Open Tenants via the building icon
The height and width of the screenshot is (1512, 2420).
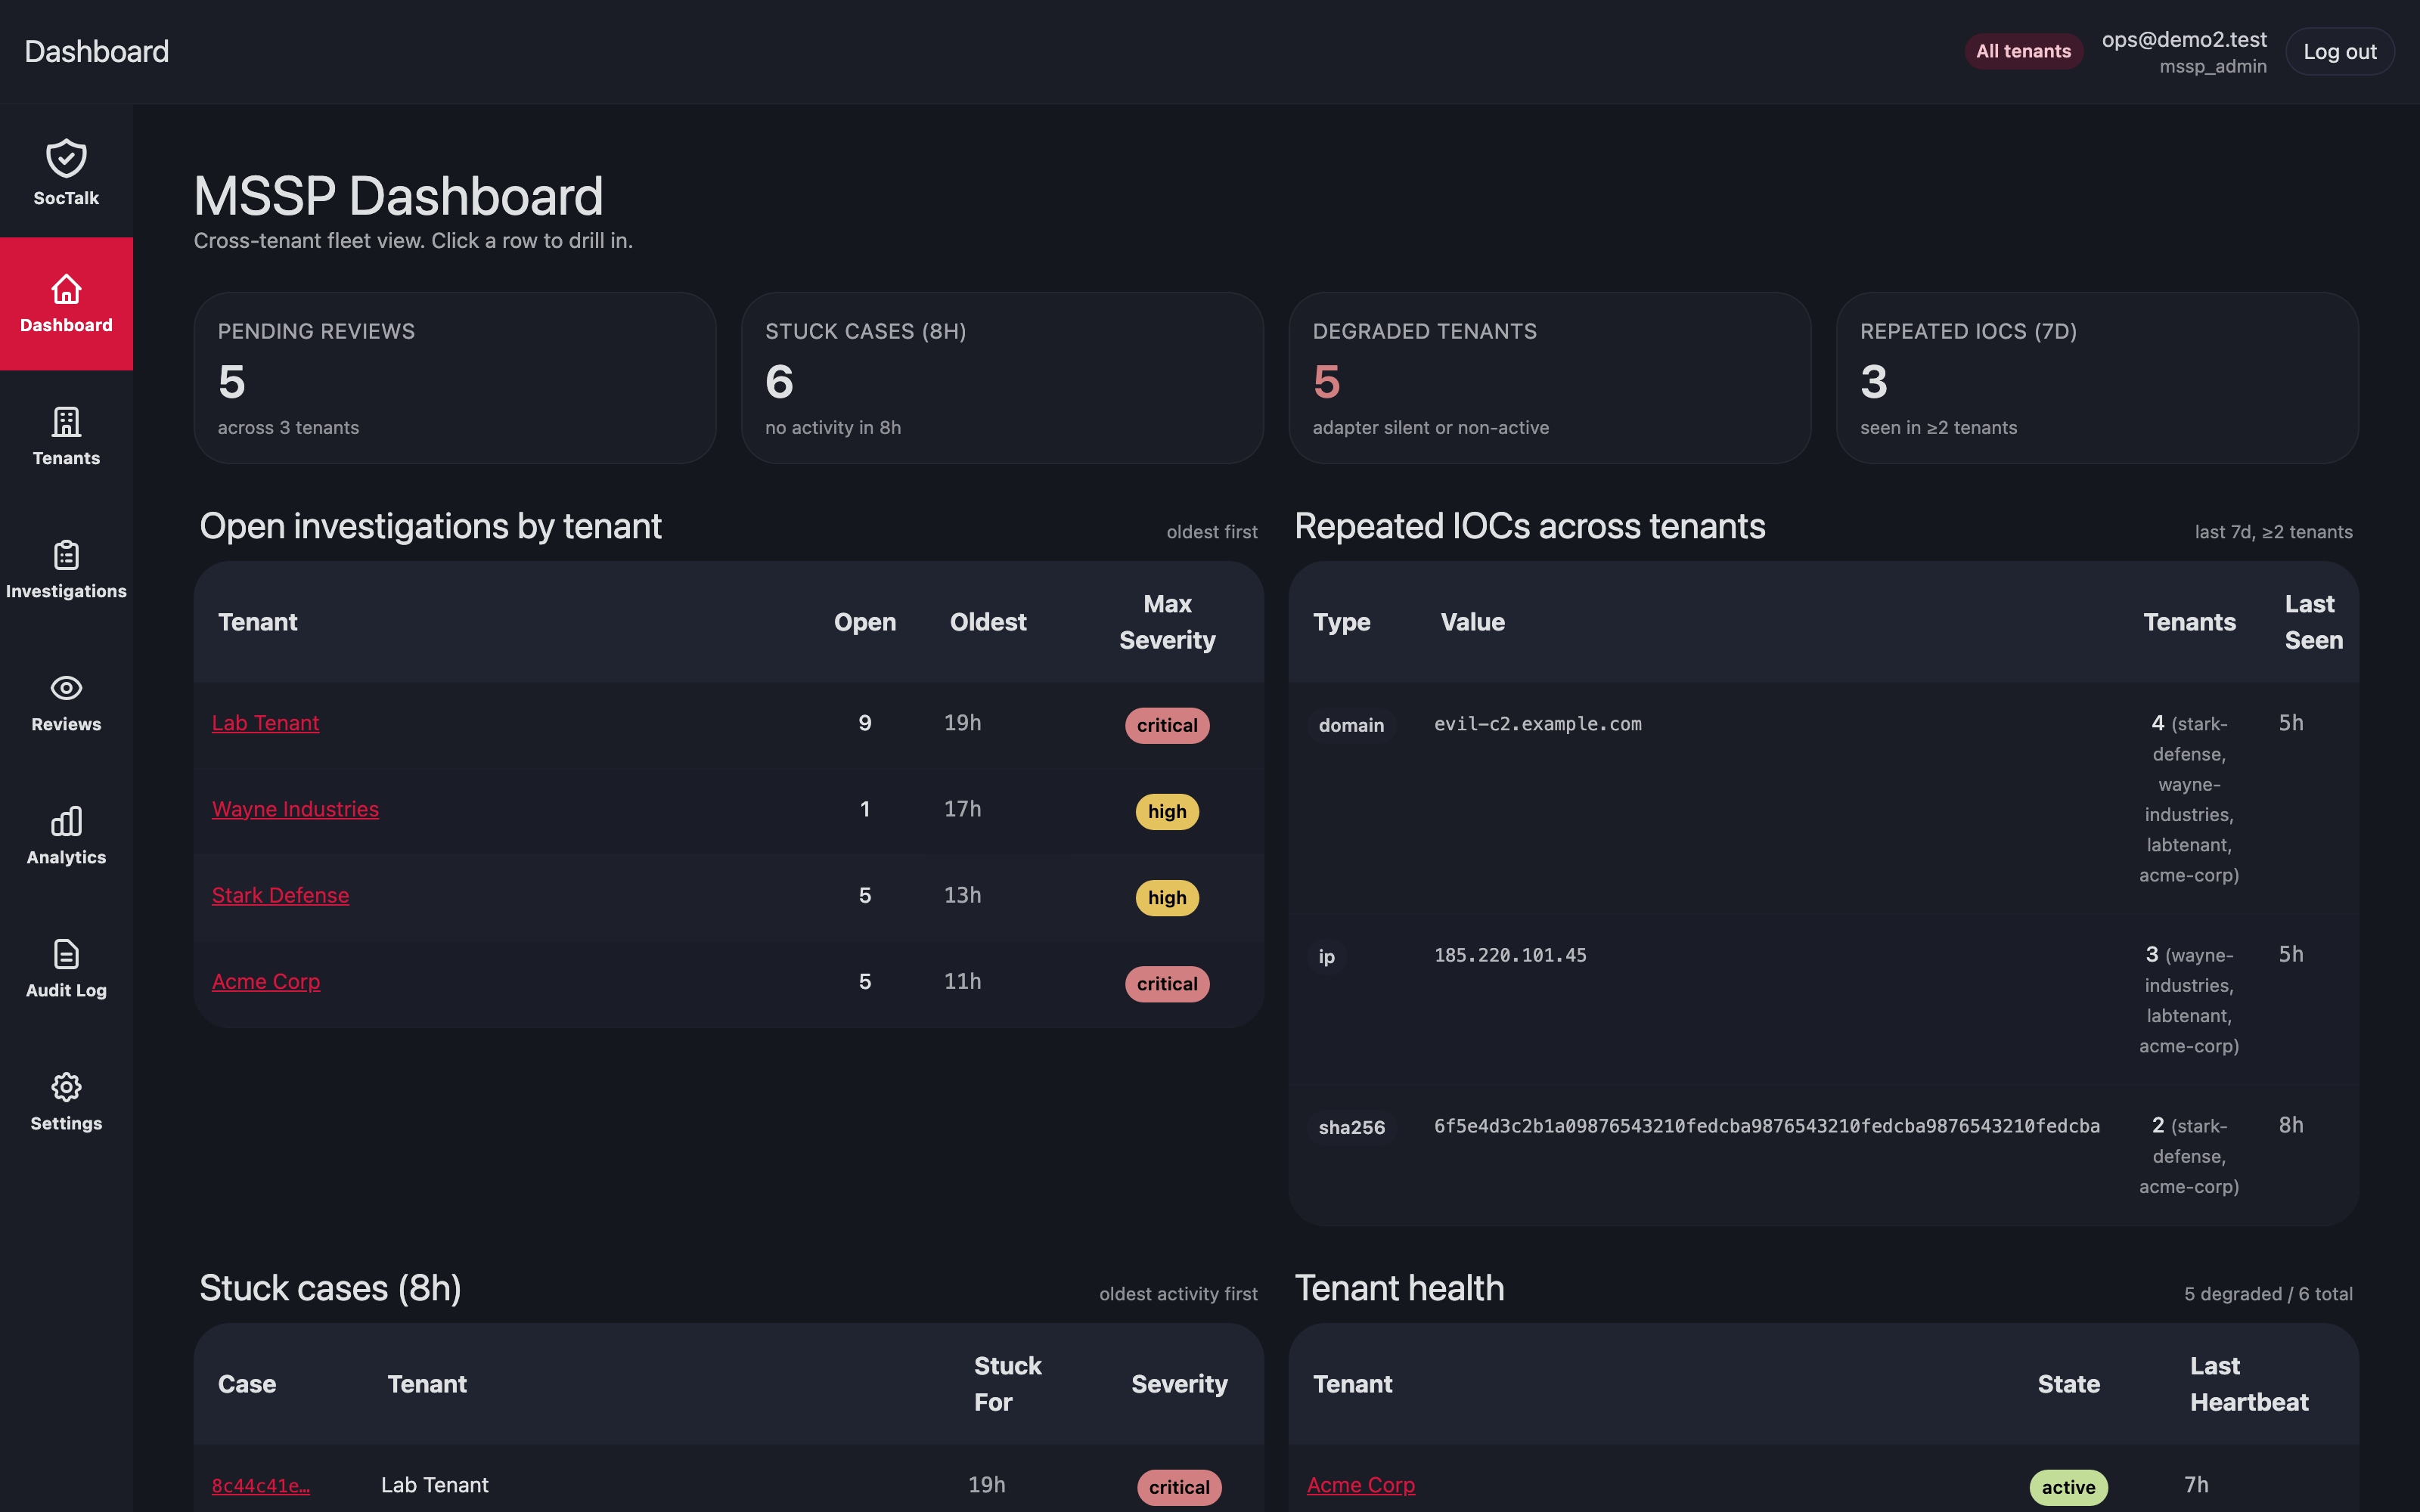66,422
